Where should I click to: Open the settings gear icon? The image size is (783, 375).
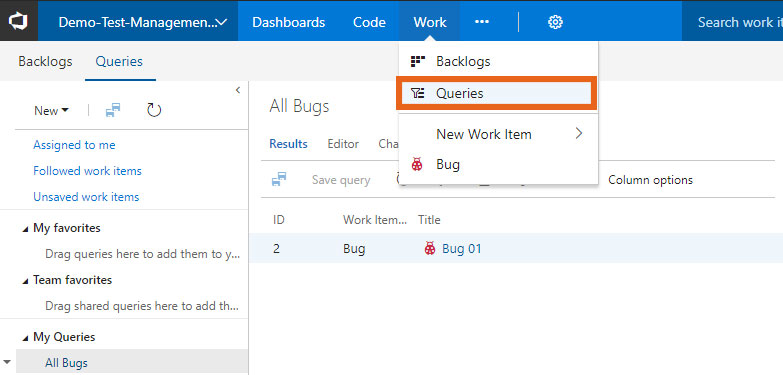point(555,22)
